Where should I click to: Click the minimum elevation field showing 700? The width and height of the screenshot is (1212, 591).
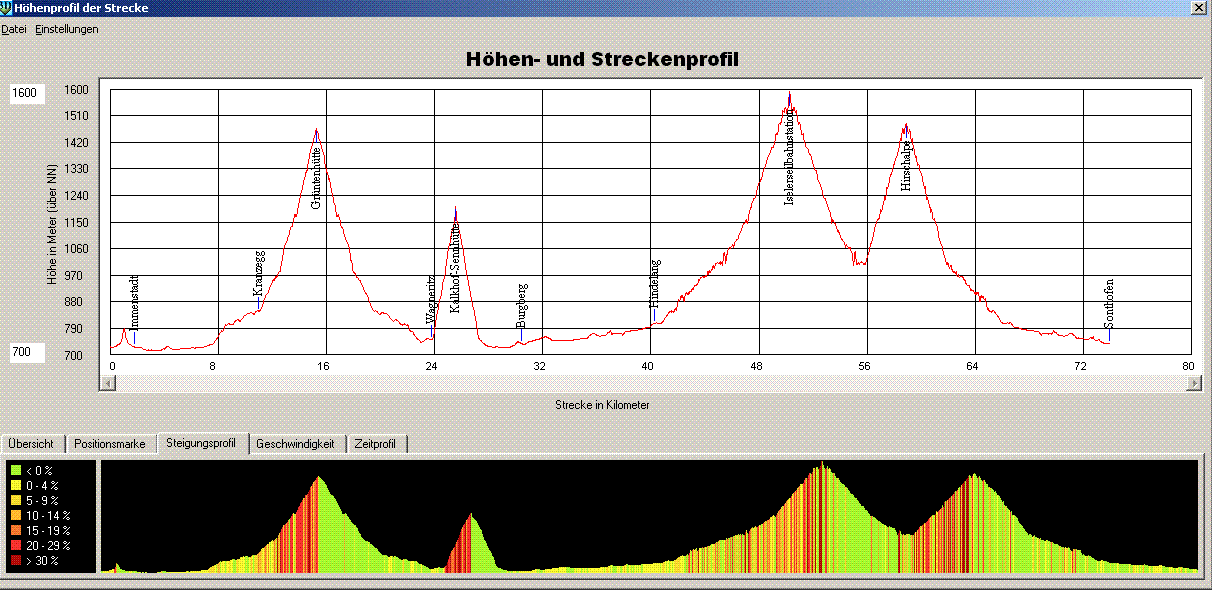[36, 352]
